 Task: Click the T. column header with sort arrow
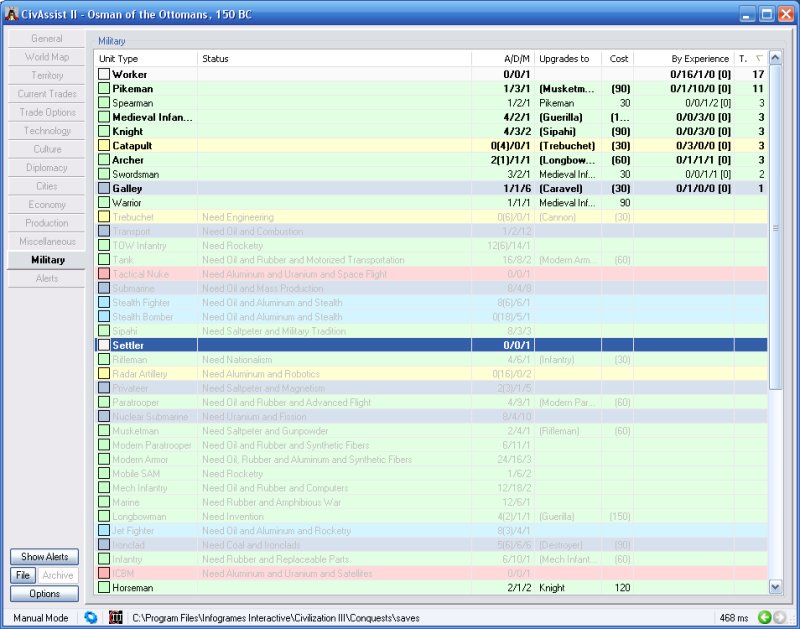coord(751,59)
